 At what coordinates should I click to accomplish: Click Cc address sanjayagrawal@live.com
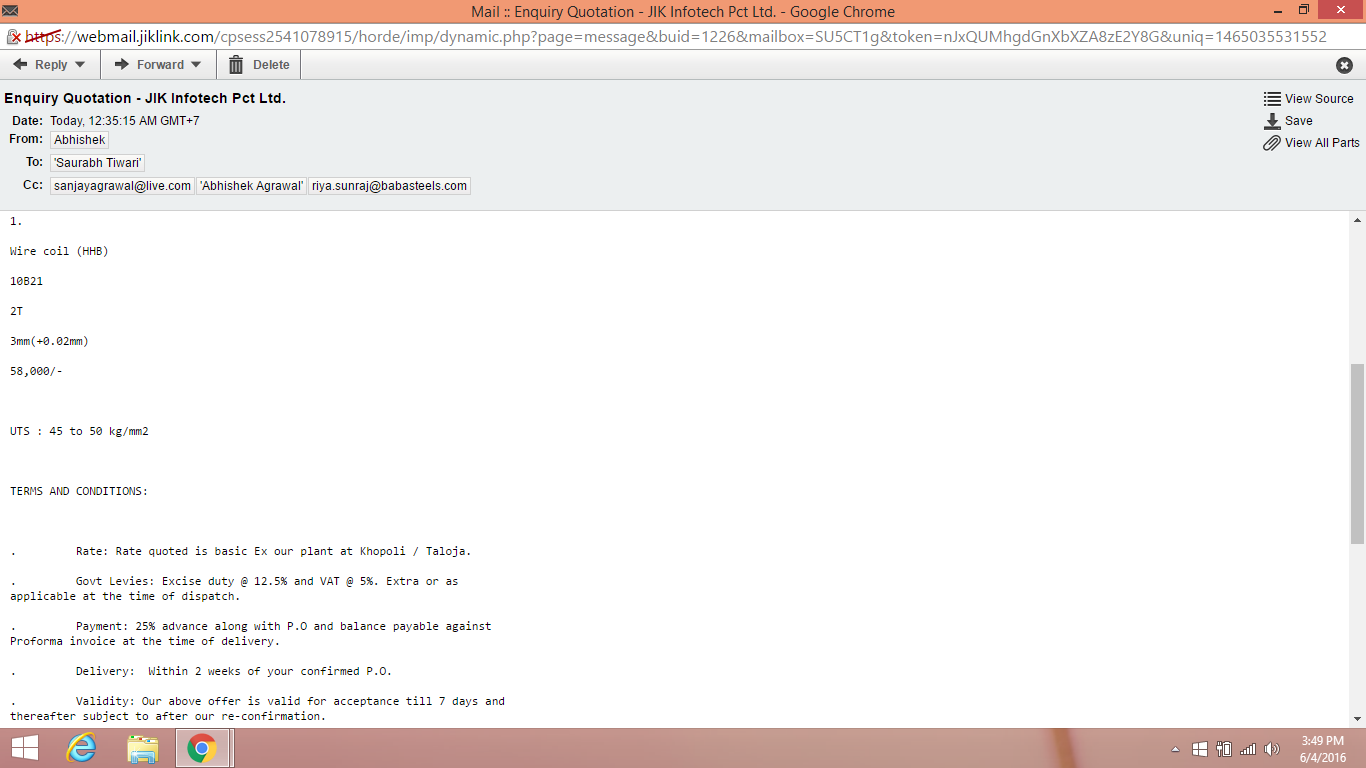122,186
